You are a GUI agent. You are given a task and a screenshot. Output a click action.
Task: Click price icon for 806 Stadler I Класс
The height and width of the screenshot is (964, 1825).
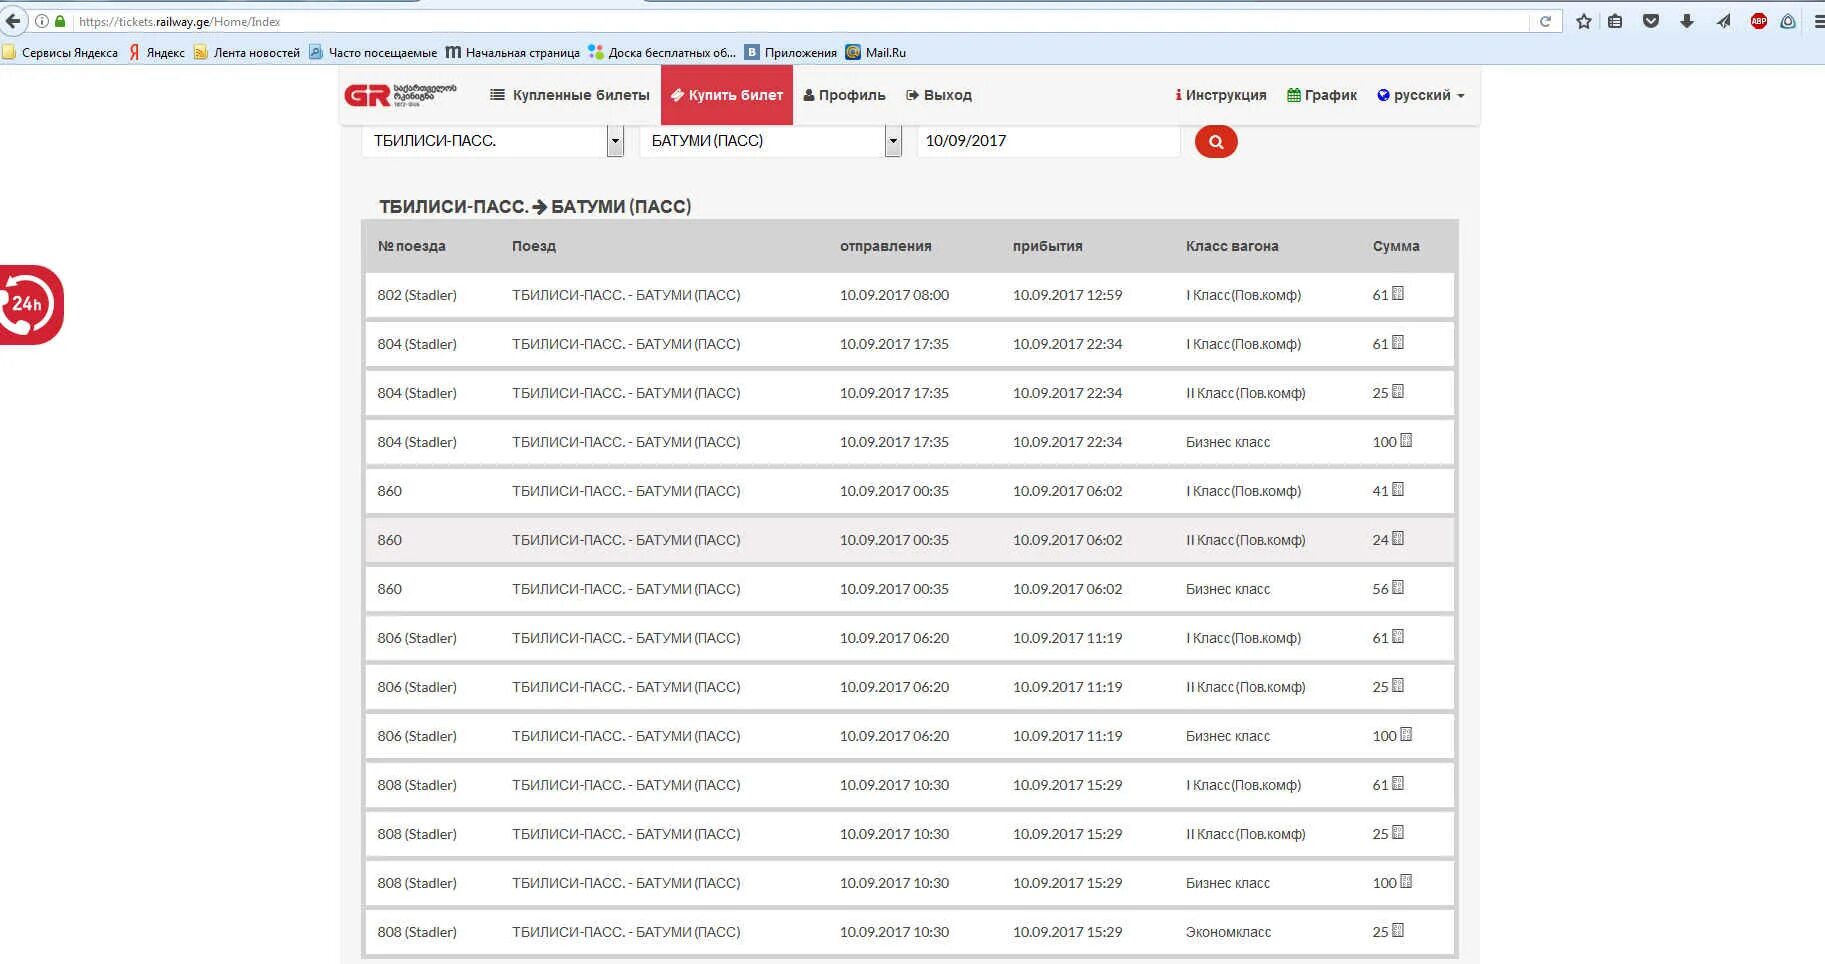(1398, 637)
